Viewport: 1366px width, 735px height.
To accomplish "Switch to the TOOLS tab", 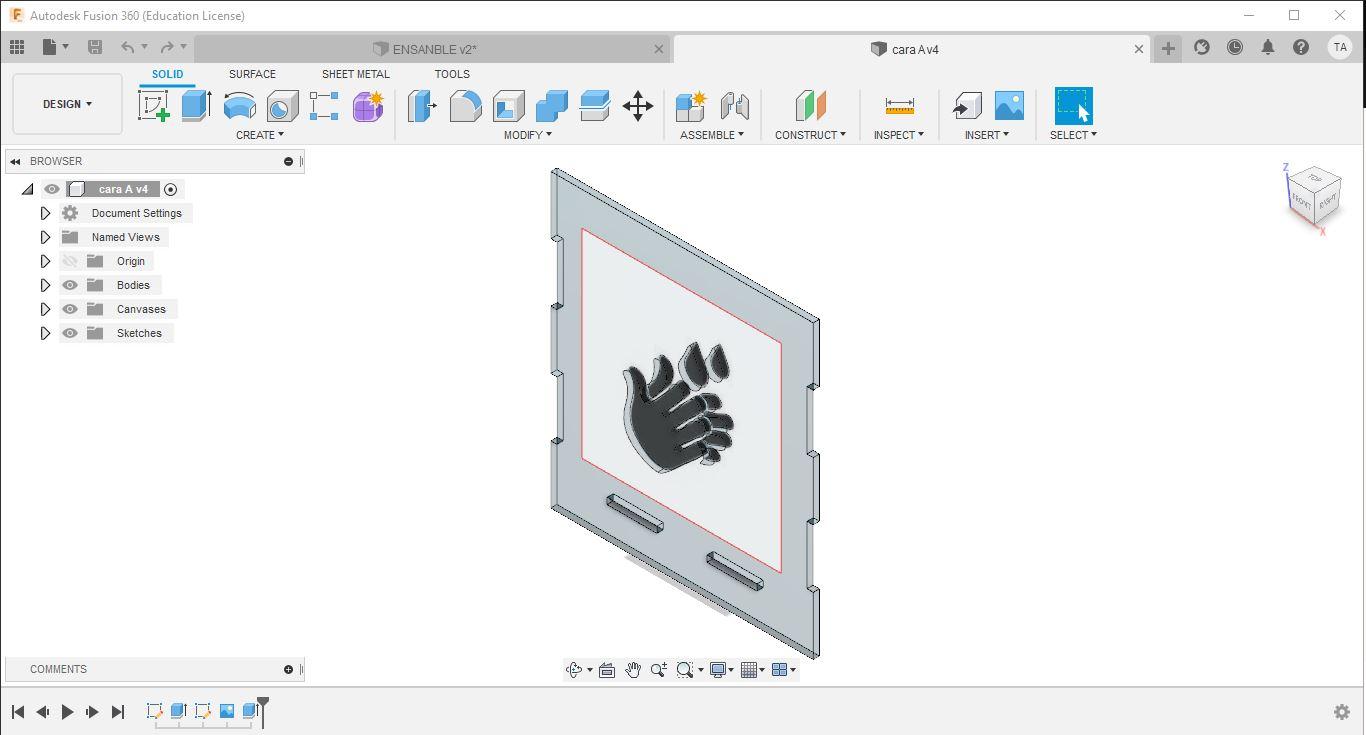I will 452,75.
